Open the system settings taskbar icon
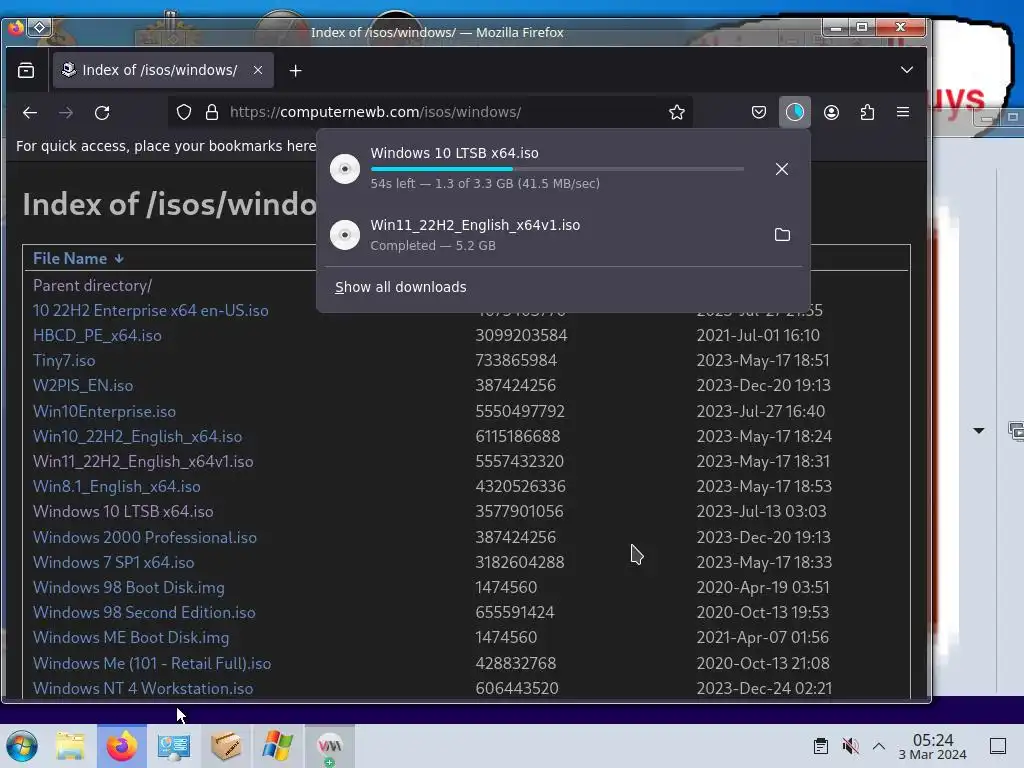The height and width of the screenshot is (768, 1024). 174,746
